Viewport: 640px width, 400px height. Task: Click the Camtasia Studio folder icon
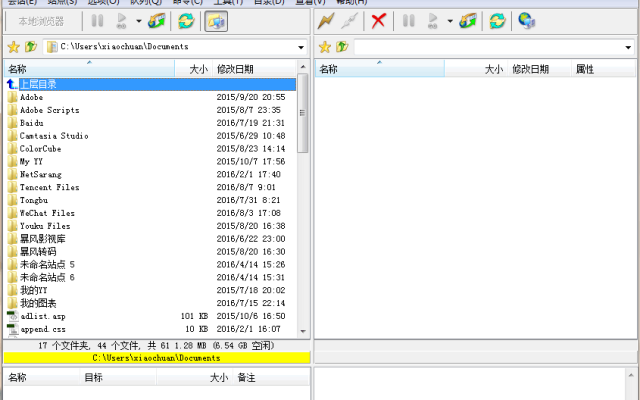pyautogui.click(x=13, y=136)
